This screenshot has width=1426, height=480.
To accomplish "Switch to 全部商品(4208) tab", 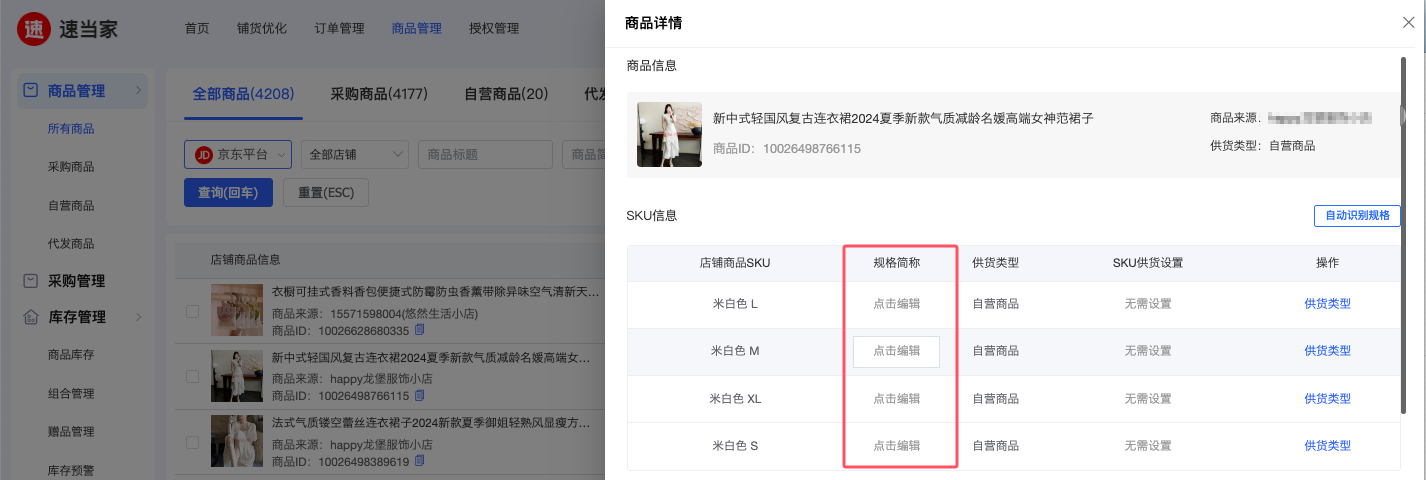I will [x=243, y=94].
